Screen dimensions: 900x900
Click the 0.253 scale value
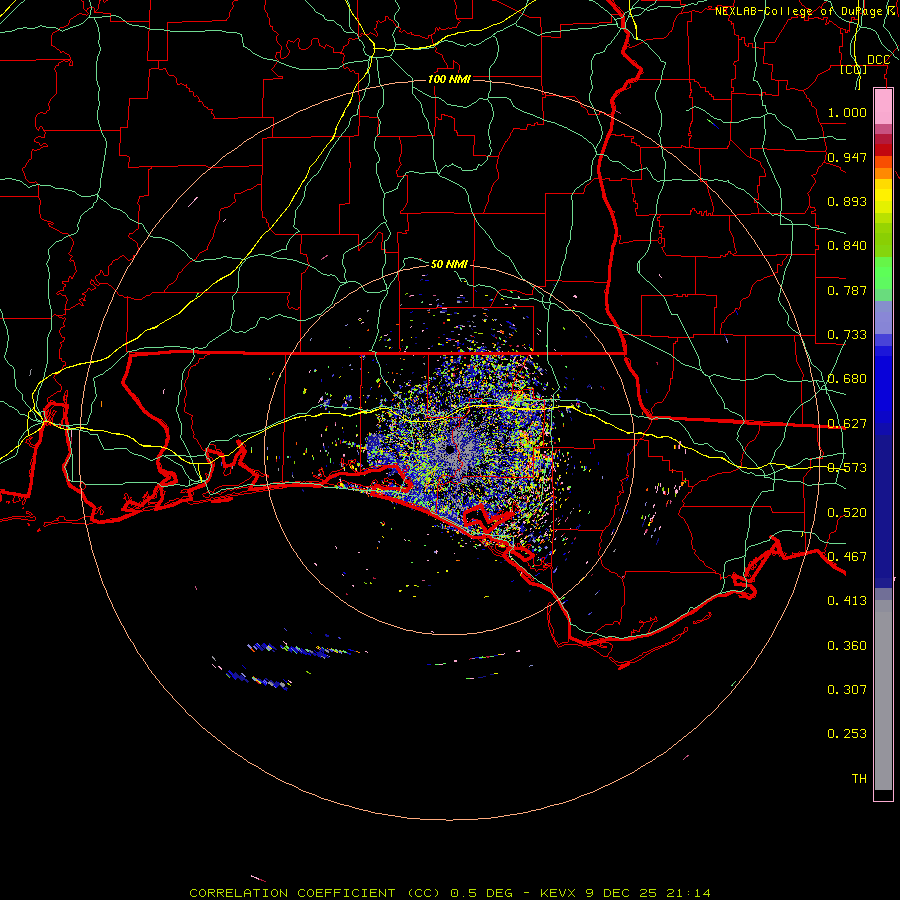[847, 734]
